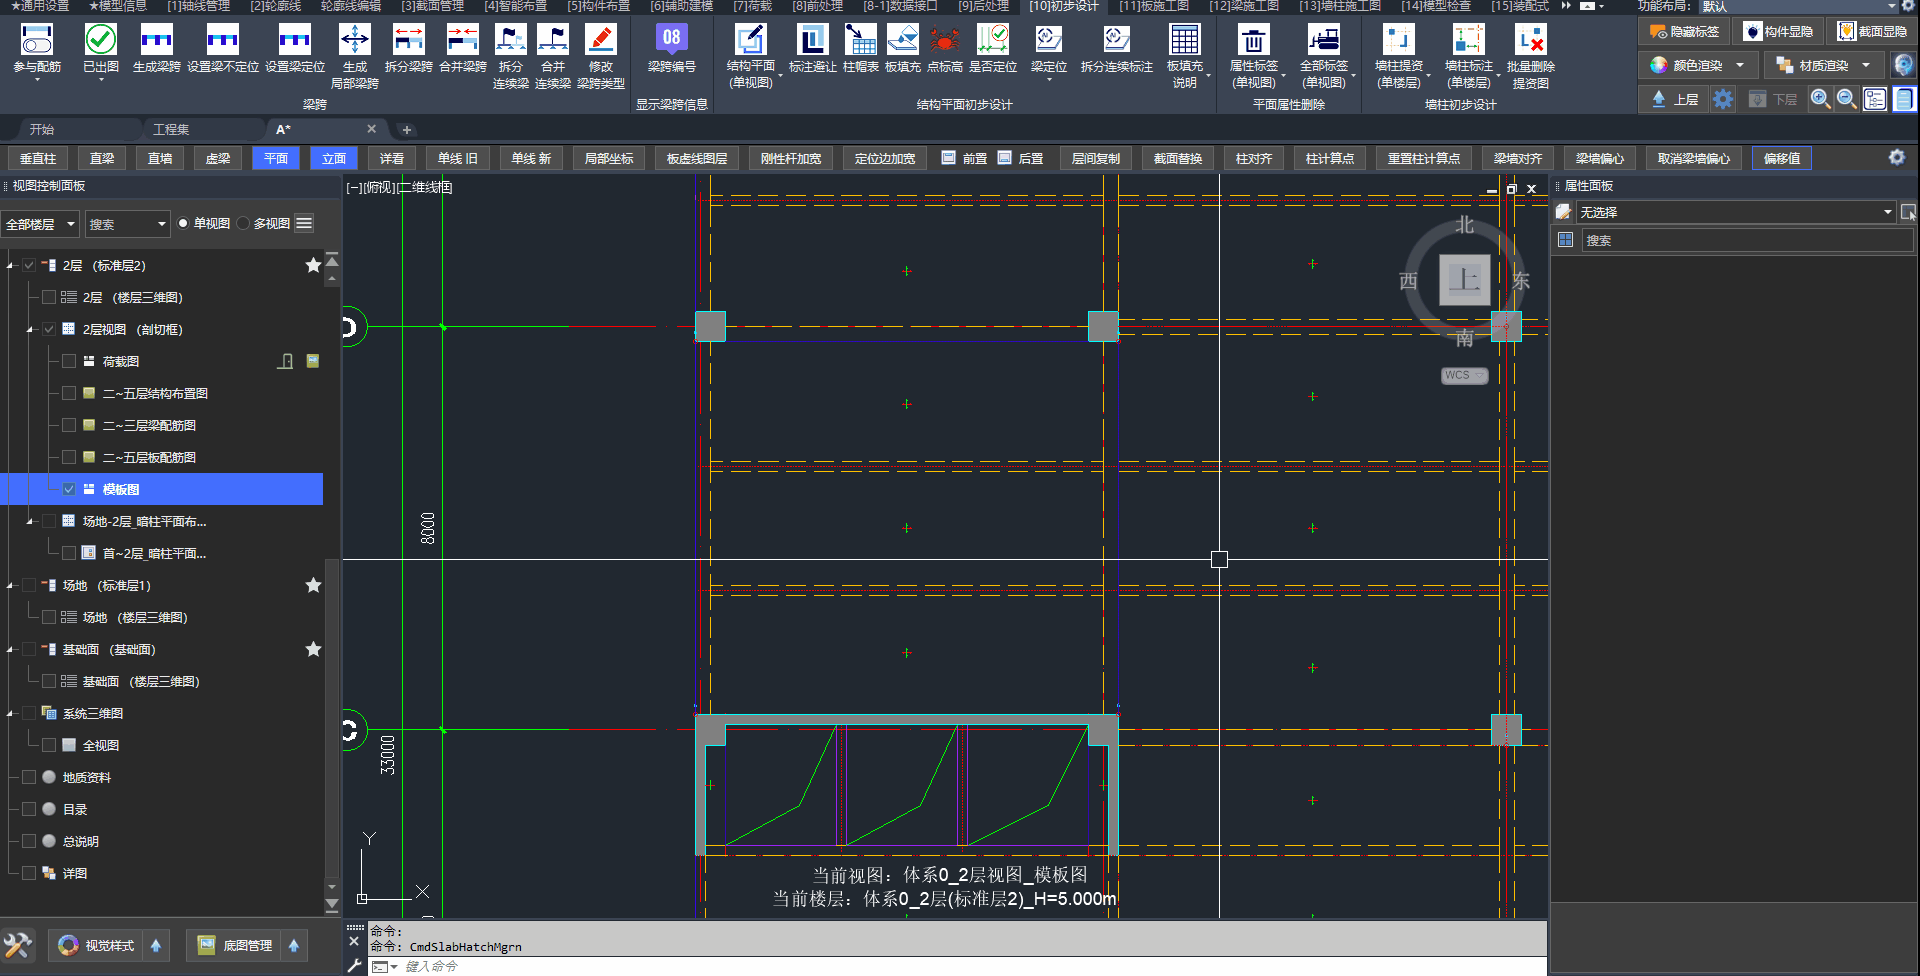Click the 批量删除提资图 icon
1920x976 pixels.
1530,41
